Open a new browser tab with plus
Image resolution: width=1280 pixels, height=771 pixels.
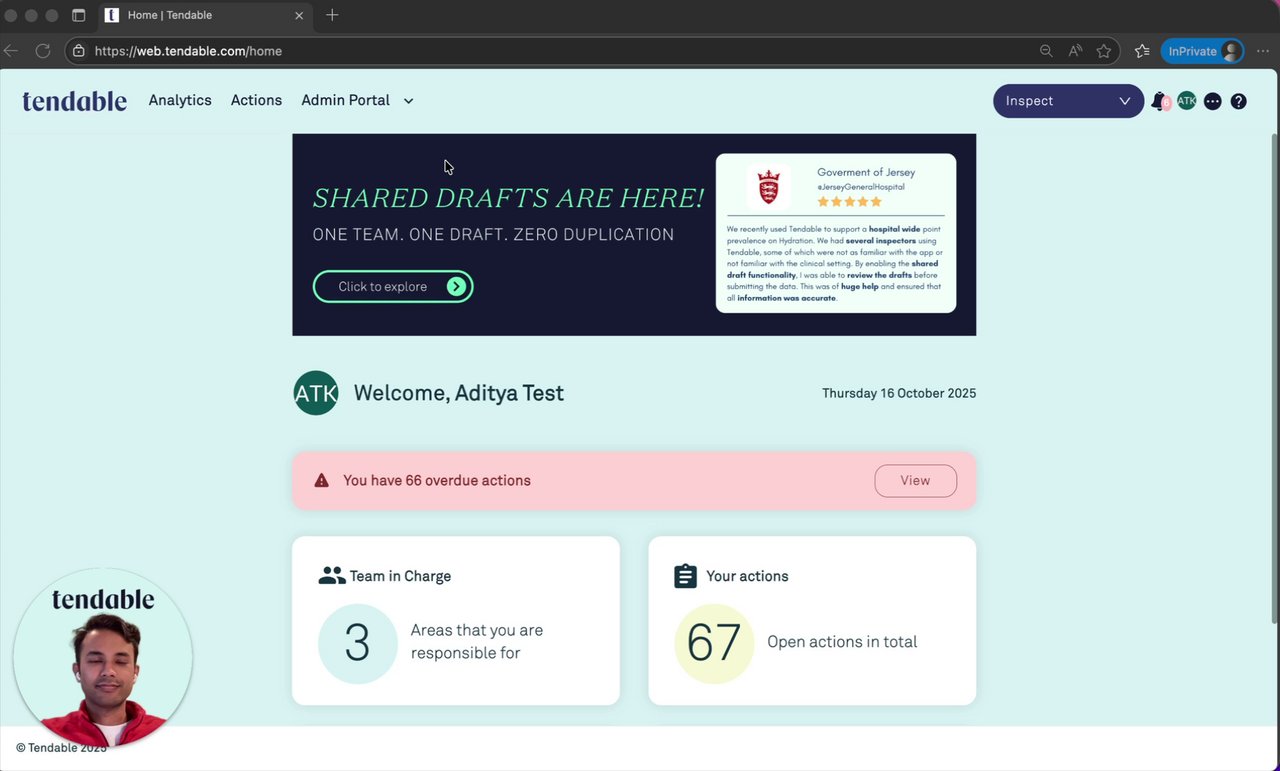click(x=332, y=15)
